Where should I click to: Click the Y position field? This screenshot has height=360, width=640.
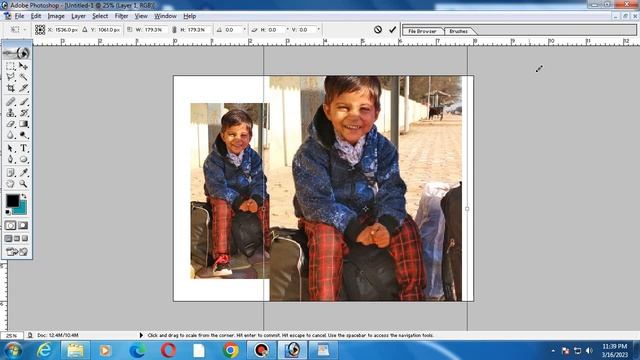pyautogui.click(x=109, y=29)
